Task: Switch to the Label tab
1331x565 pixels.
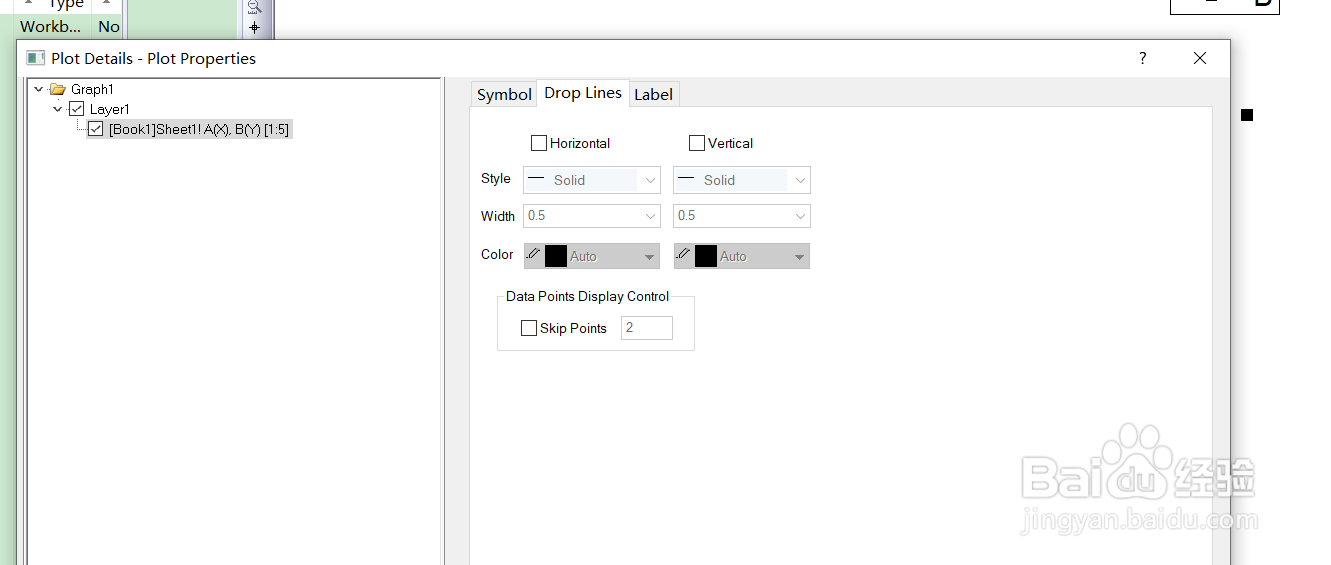Action: click(x=653, y=94)
